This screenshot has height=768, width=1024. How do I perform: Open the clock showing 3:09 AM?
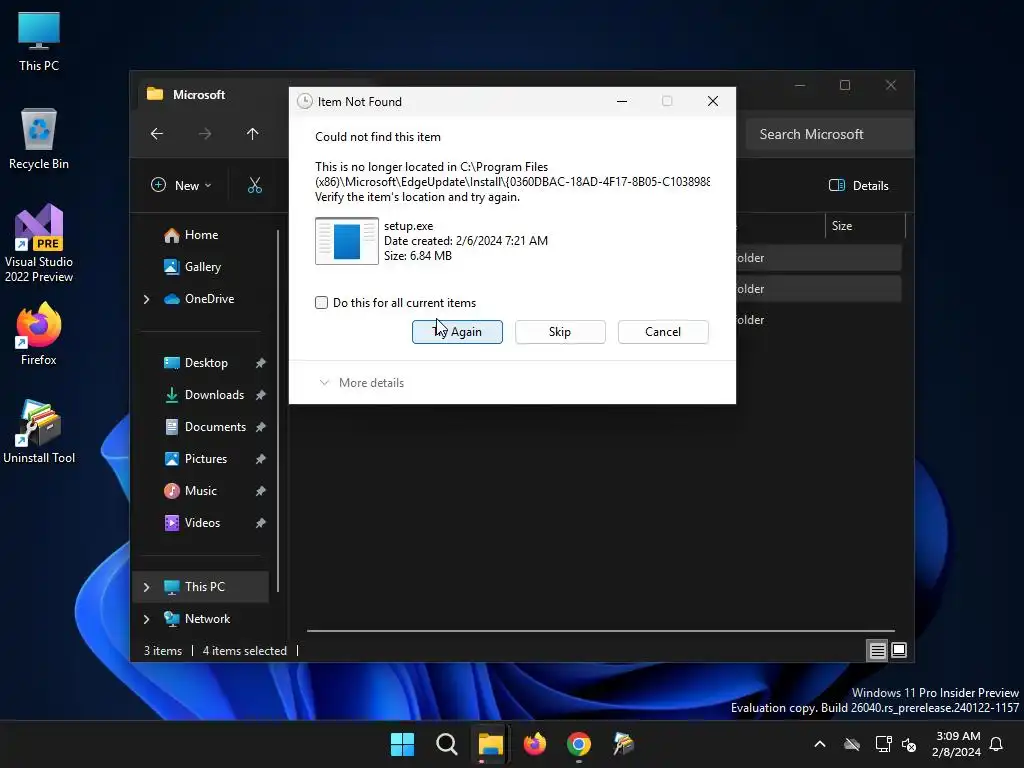click(957, 744)
